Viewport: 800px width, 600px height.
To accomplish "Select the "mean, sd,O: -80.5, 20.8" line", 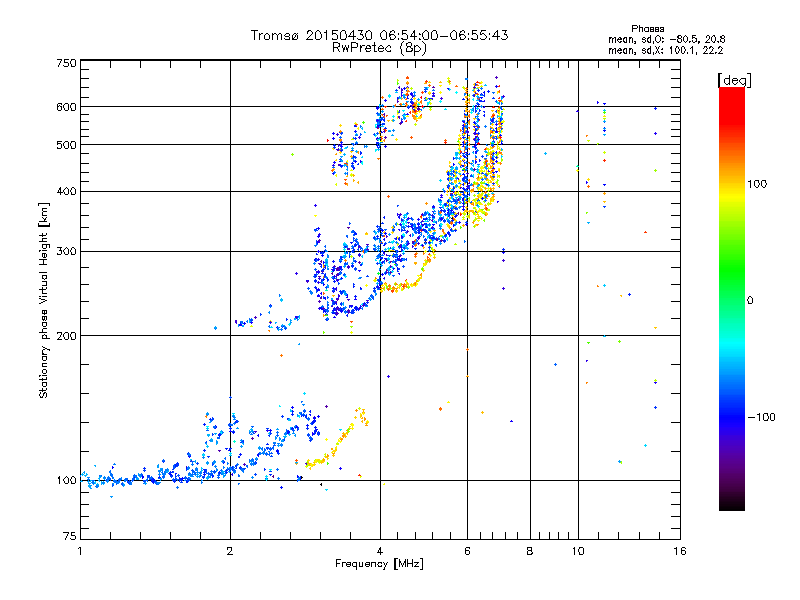I will (667, 39).
